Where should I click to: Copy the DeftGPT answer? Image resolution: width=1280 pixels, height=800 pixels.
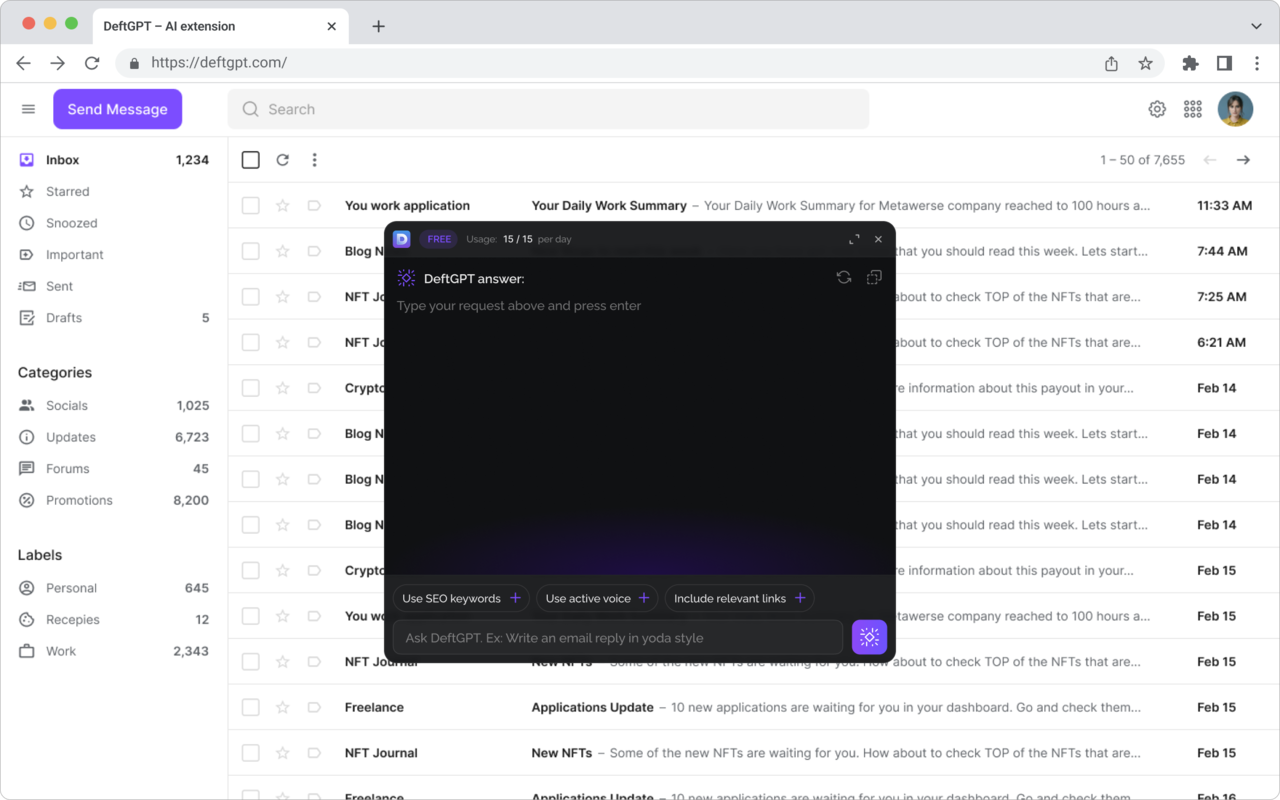tap(874, 278)
